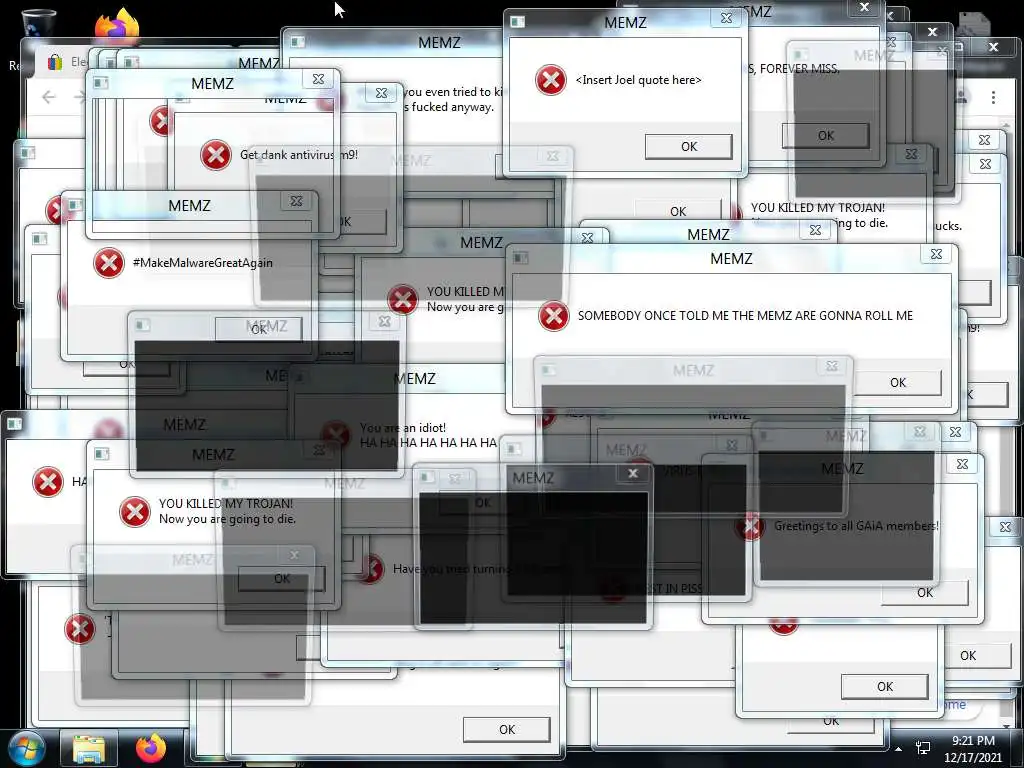The image size is (1024, 768).
Task: Click the error icon beside Insert Joel quote
Action: pos(551,80)
